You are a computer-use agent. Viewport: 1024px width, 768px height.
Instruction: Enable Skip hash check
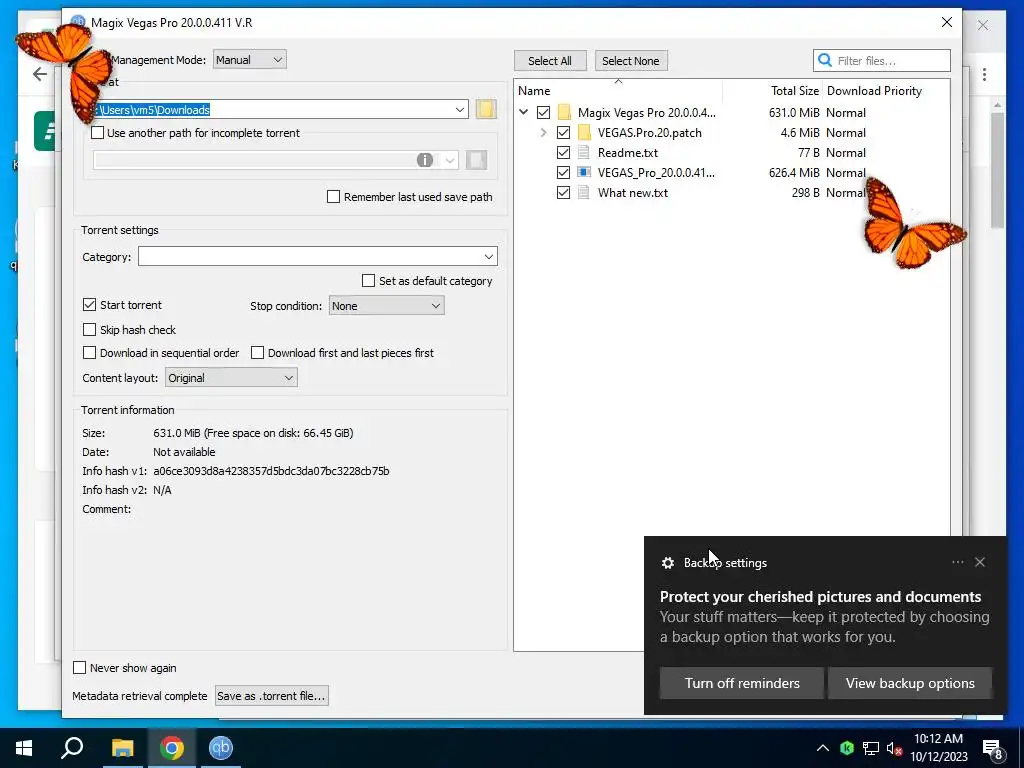tap(89, 330)
